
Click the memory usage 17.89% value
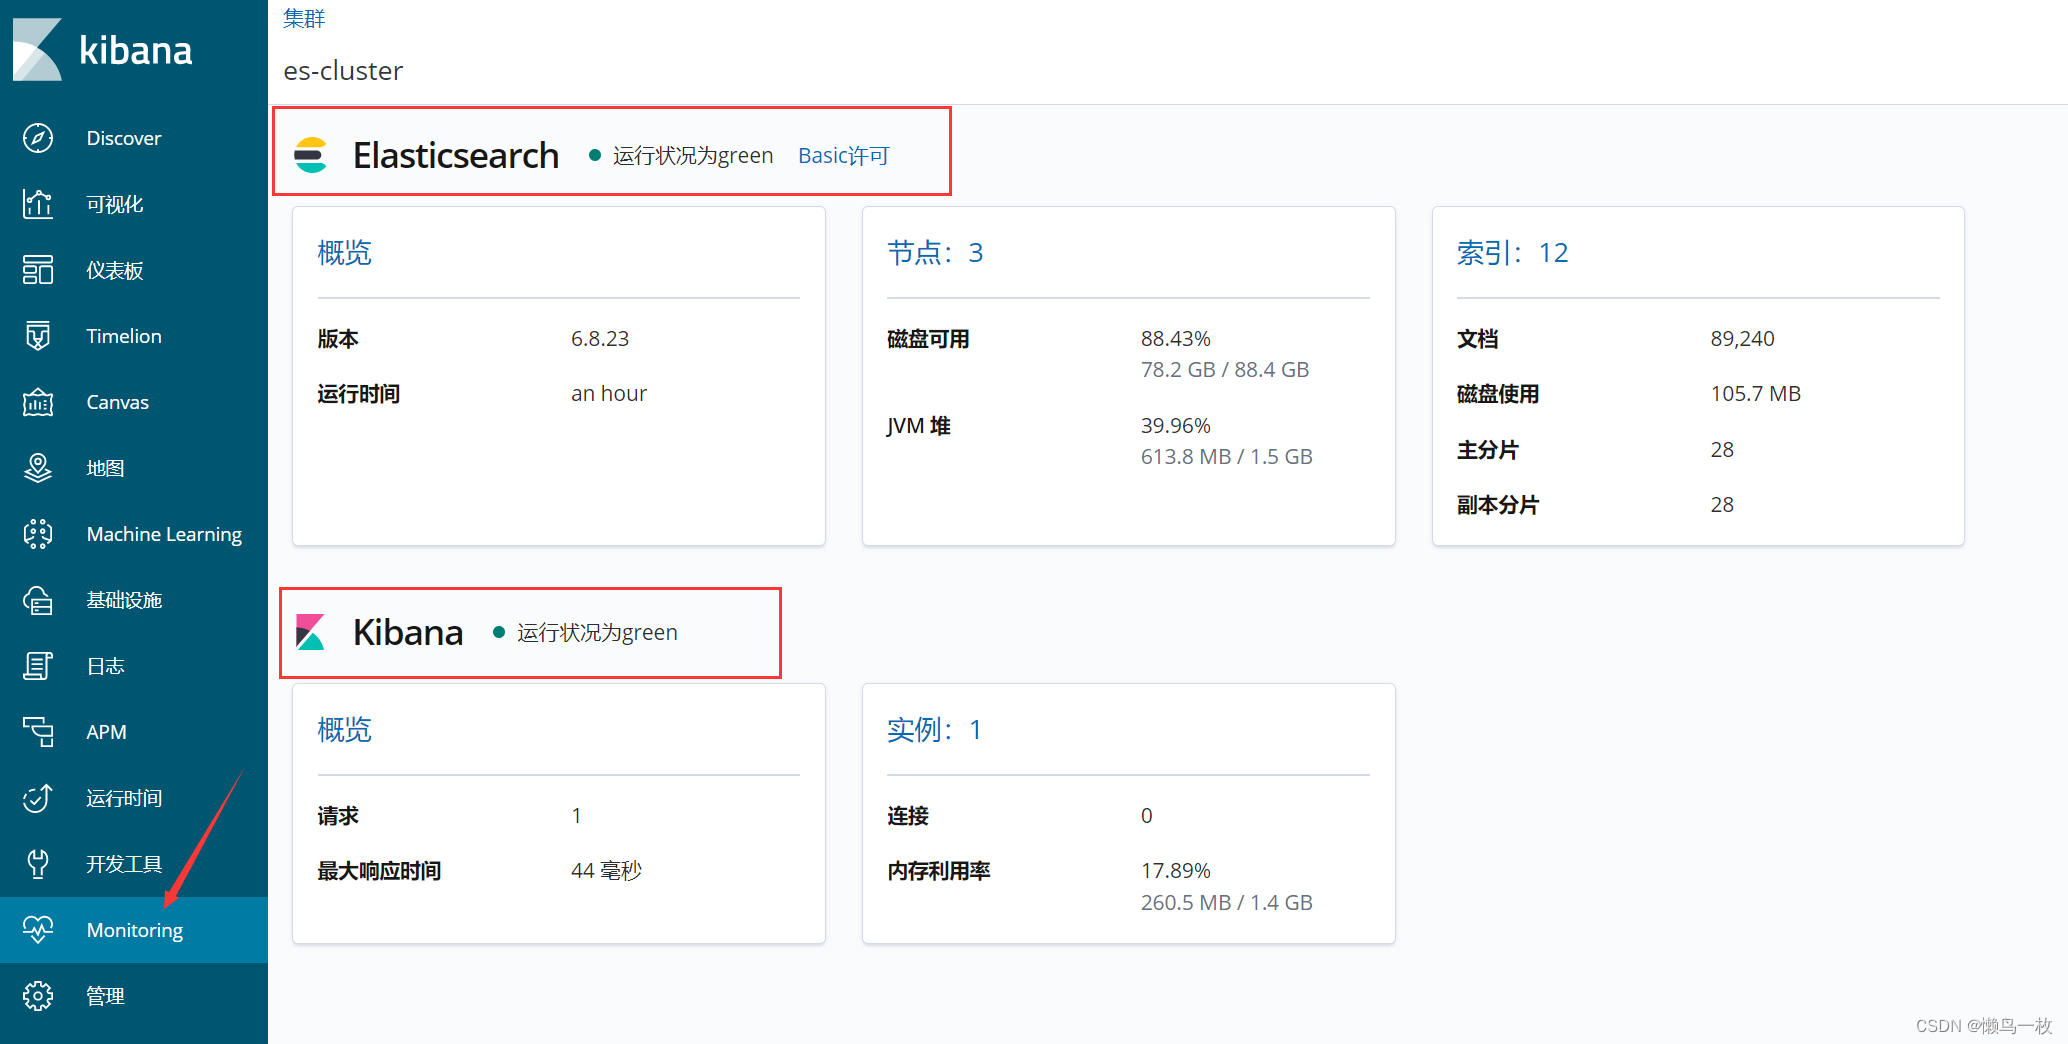coord(1176,870)
